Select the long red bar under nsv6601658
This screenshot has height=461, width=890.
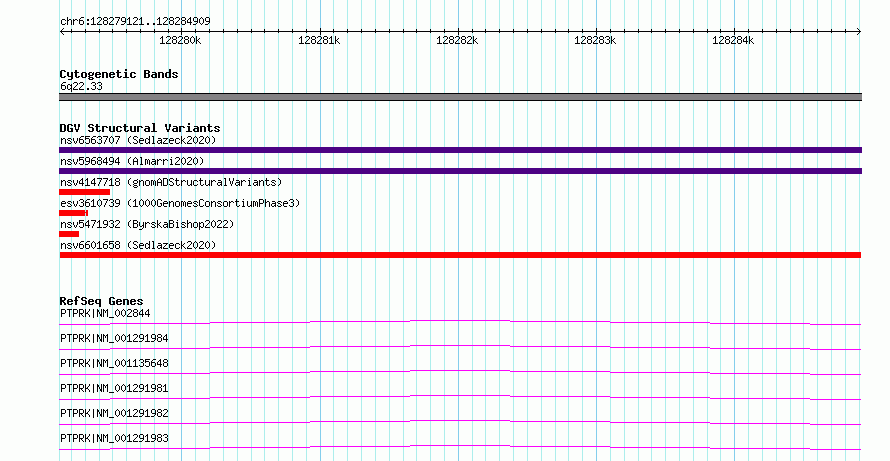pyautogui.click(x=460, y=255)
